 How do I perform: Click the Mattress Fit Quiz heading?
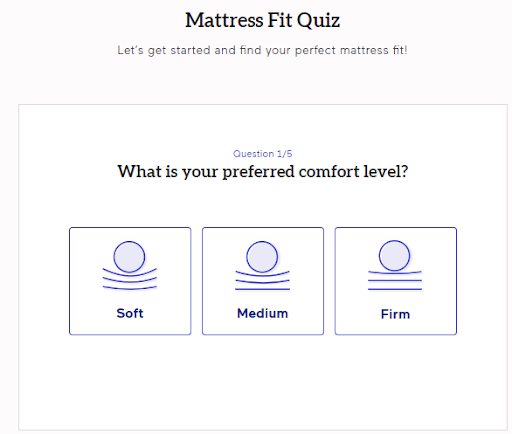pos(262,20)
